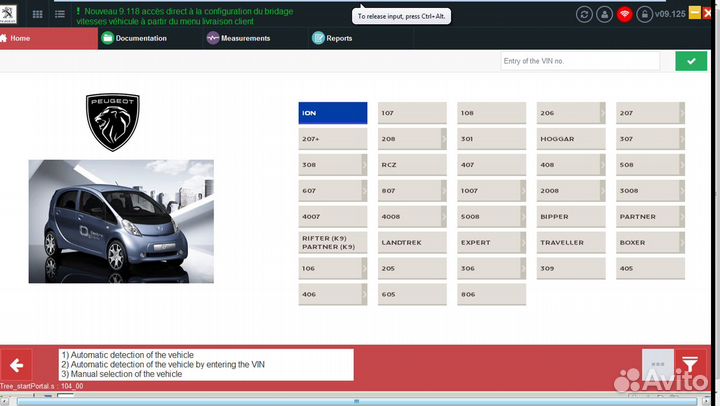This screenshot has height=406, width=720.
Task: Choose the 306 model
Action: tap(491, 269)
